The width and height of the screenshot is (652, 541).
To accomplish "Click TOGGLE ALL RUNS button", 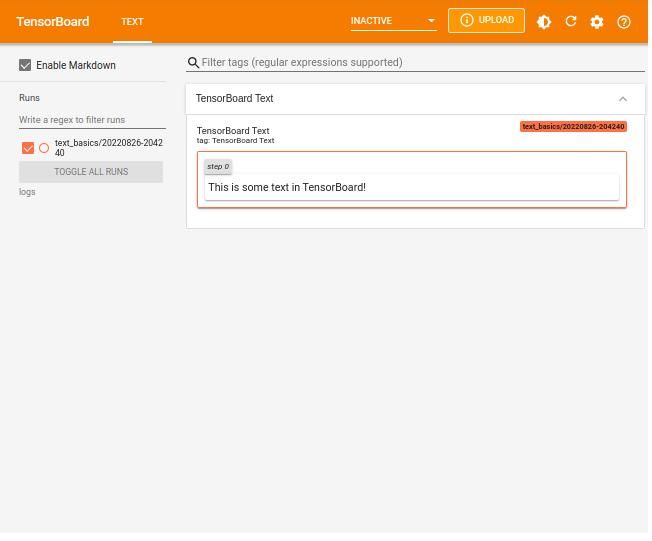I will 91,172.
